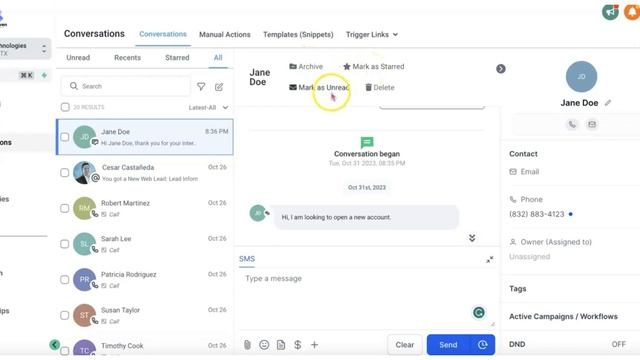Open the Robert Martinez conversation

click(145, 208)
